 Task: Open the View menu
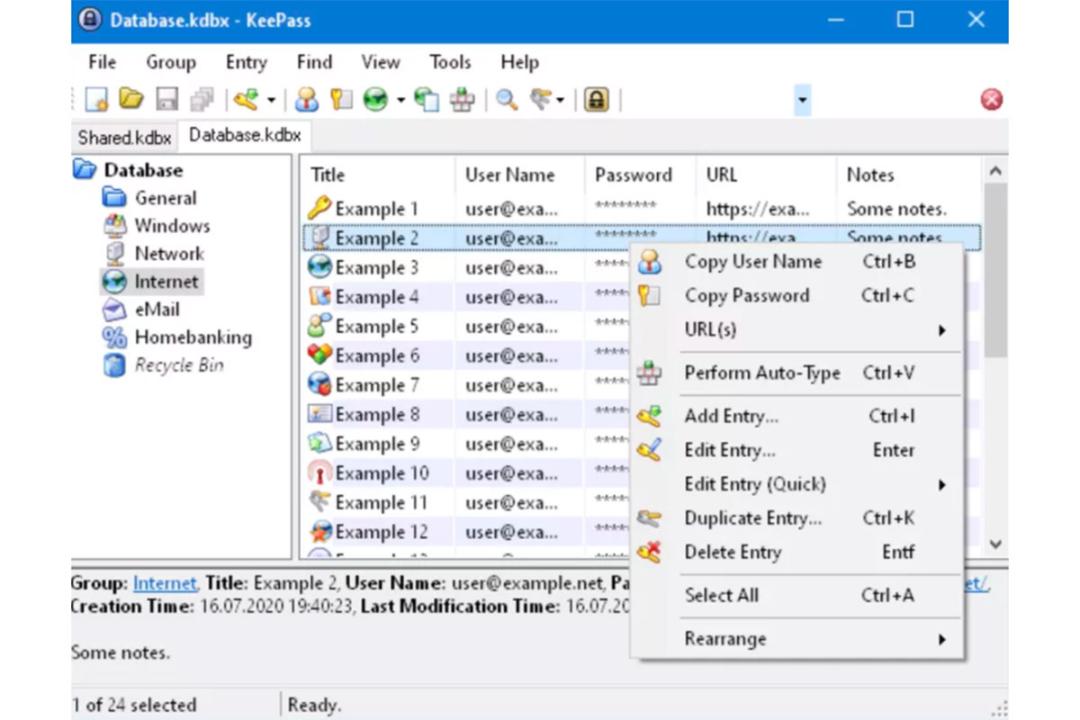(380, 62)
